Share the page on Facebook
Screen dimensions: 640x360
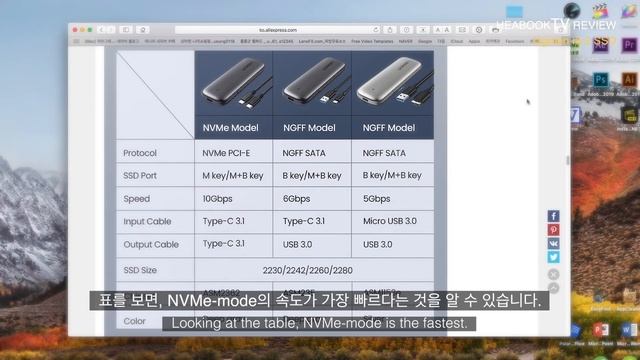(x=553, y=216)
